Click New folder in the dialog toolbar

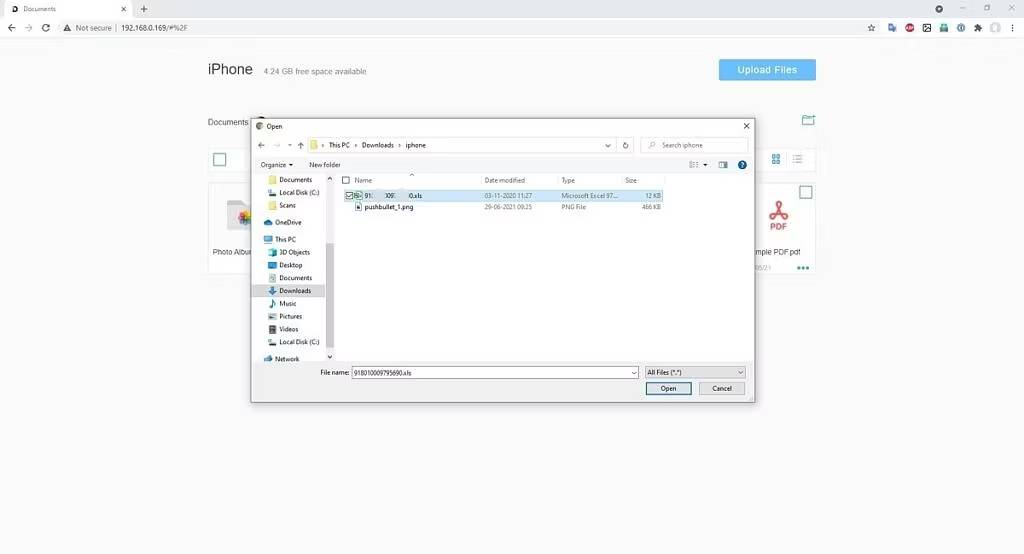pyautogui.click(x=325, y=165)
